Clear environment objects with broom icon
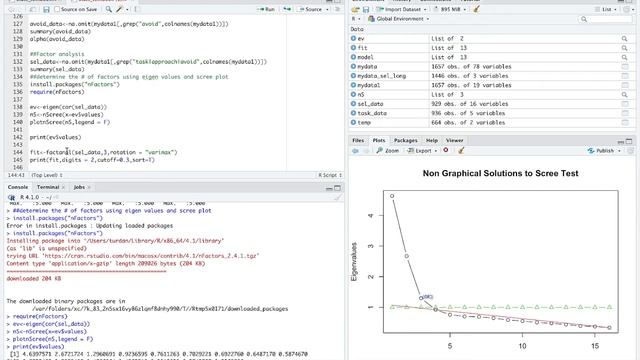The width and height of the screenshot is (640, 360). 476,9
